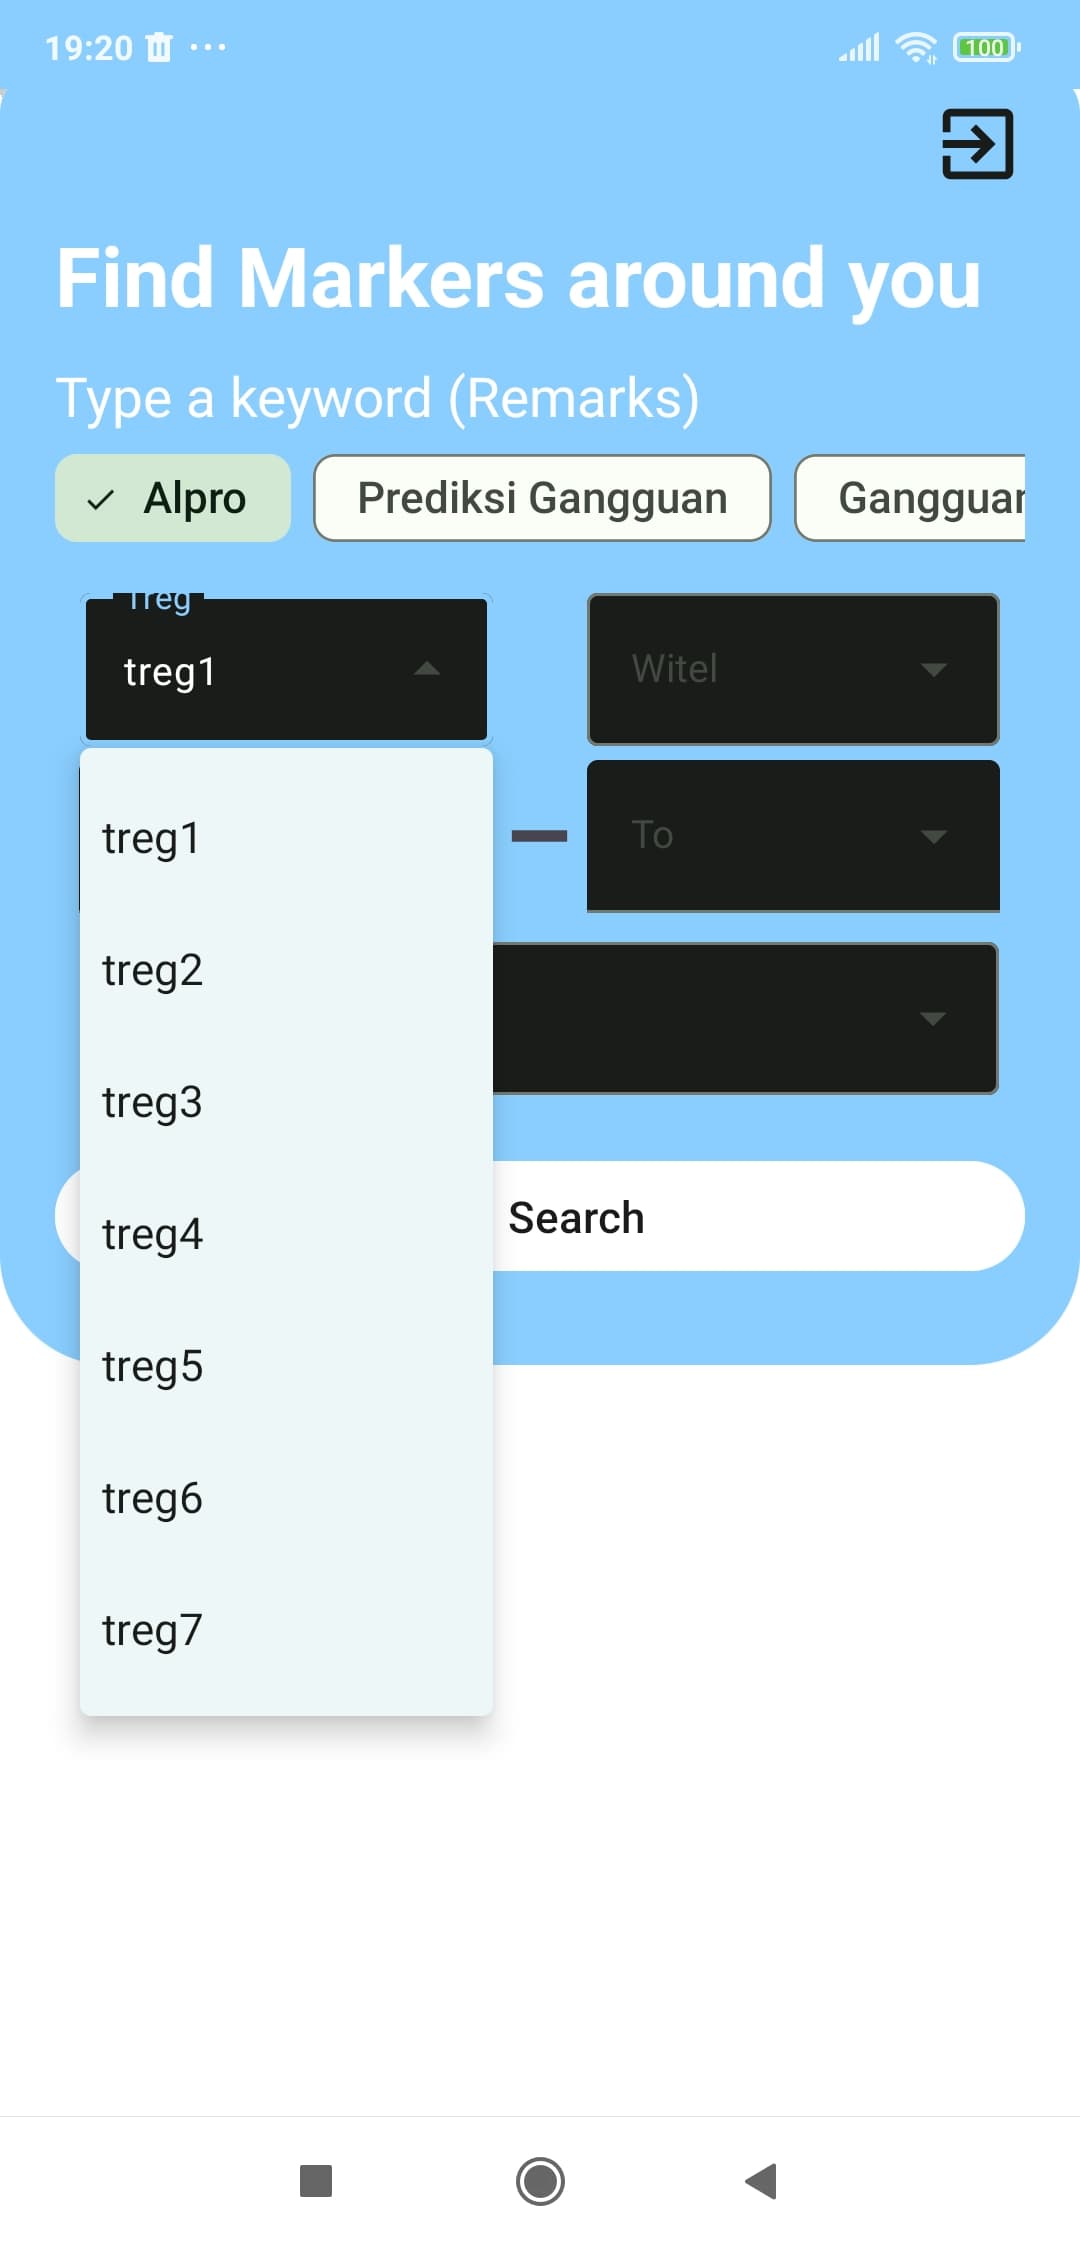Pick the treg7 option
The height and width of the screenshot is (2246, 1080).
point(286,1630)
